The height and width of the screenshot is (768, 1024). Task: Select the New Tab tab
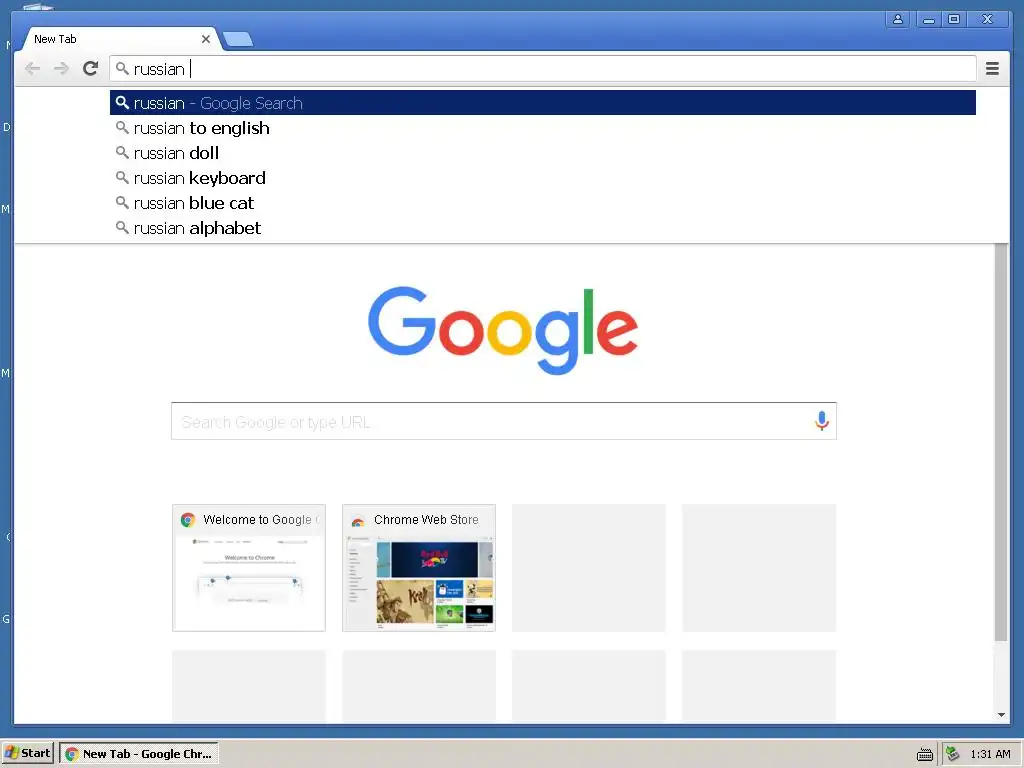click(121, 39)
